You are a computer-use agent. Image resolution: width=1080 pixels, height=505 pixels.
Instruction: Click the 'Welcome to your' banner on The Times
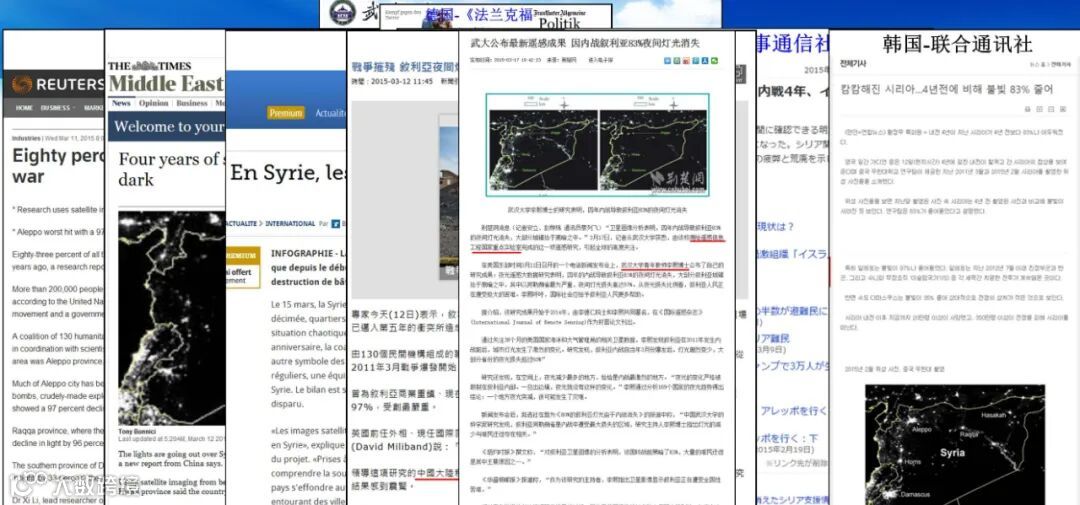point(169,127)
